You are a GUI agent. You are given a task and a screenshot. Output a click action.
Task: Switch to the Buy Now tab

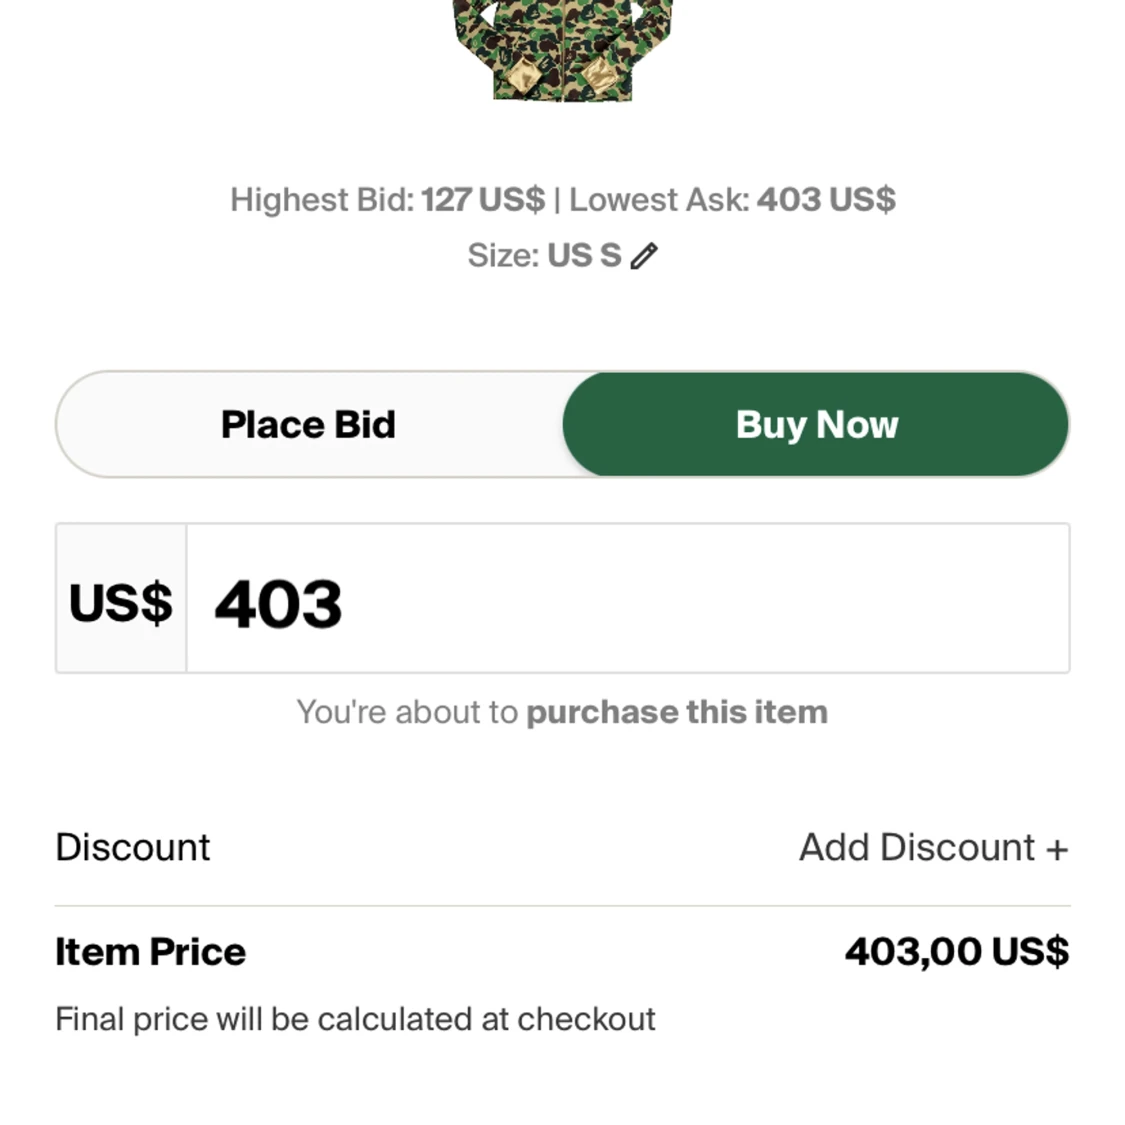coord(816,424)
